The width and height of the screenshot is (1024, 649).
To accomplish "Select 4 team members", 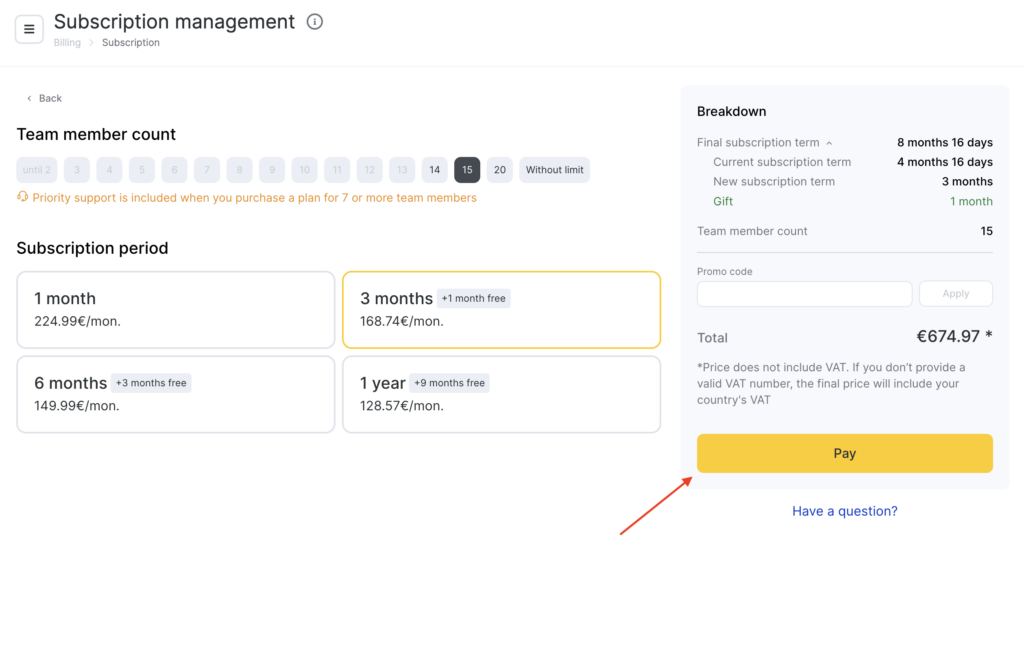I will coord(109,170).
